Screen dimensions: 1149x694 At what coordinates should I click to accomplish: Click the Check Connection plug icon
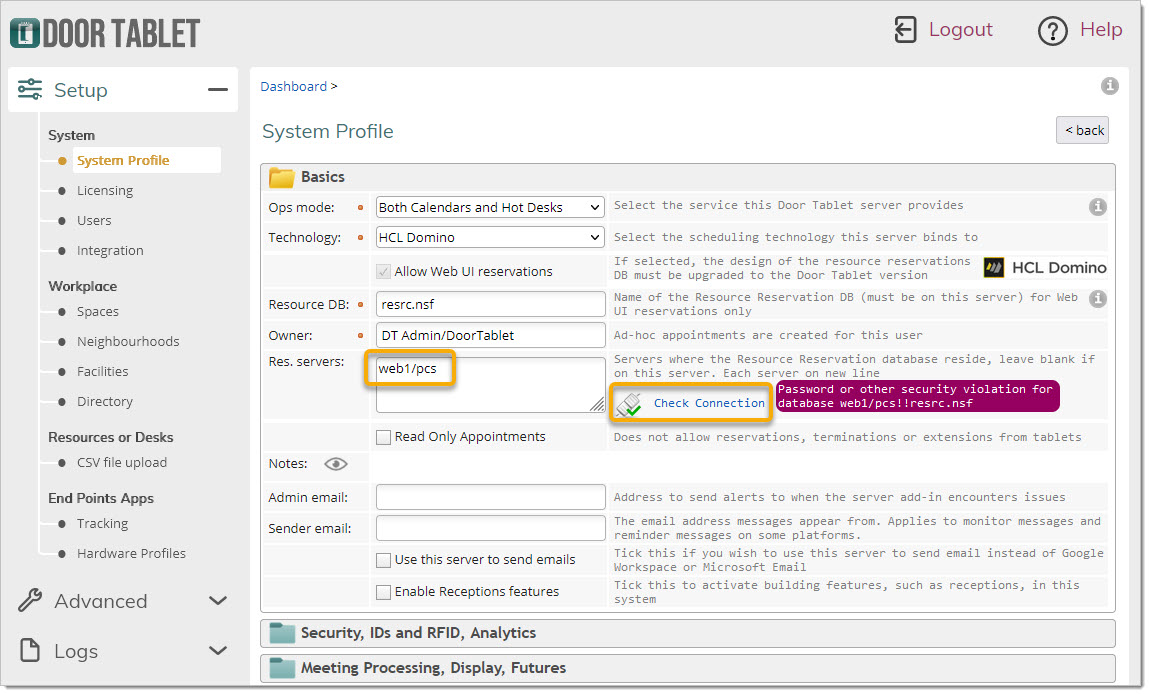pyautogui.click(x=631, y=405)
